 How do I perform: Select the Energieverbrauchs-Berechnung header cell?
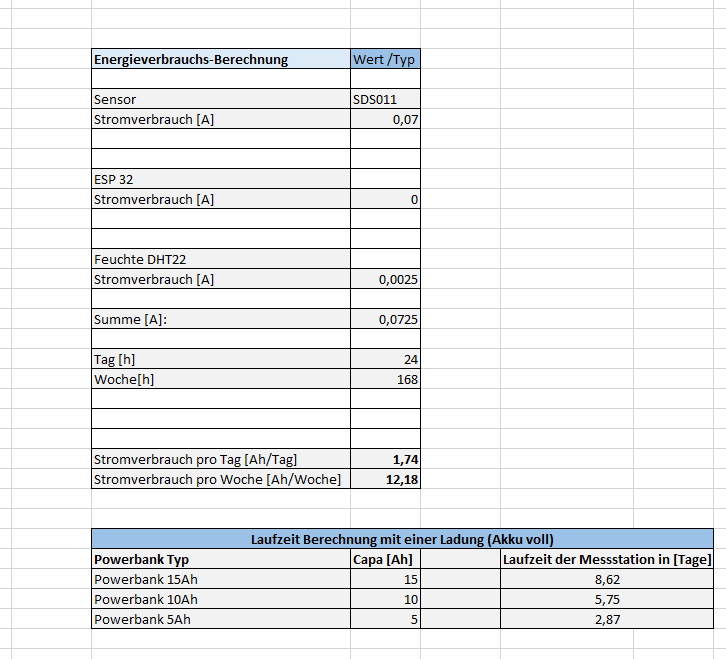point(221,59)
